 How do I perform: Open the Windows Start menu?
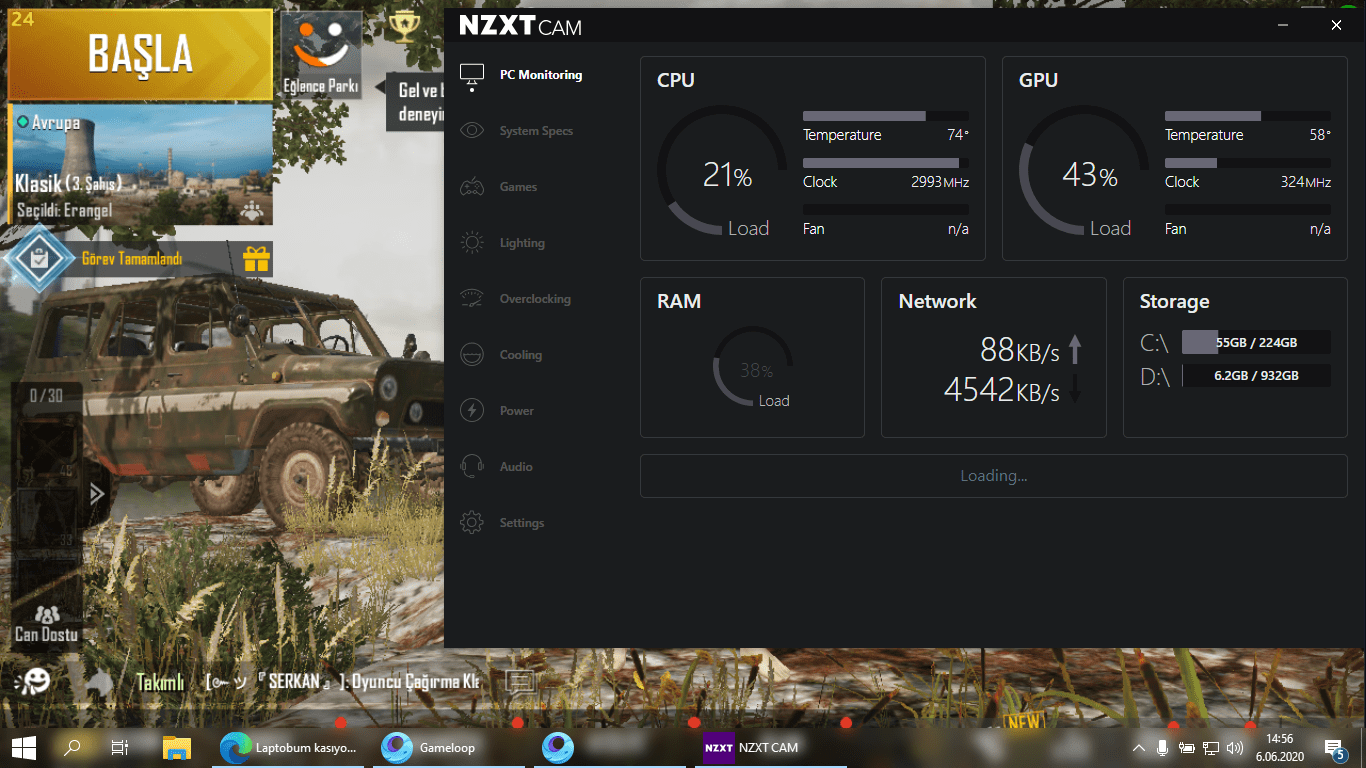23,747
